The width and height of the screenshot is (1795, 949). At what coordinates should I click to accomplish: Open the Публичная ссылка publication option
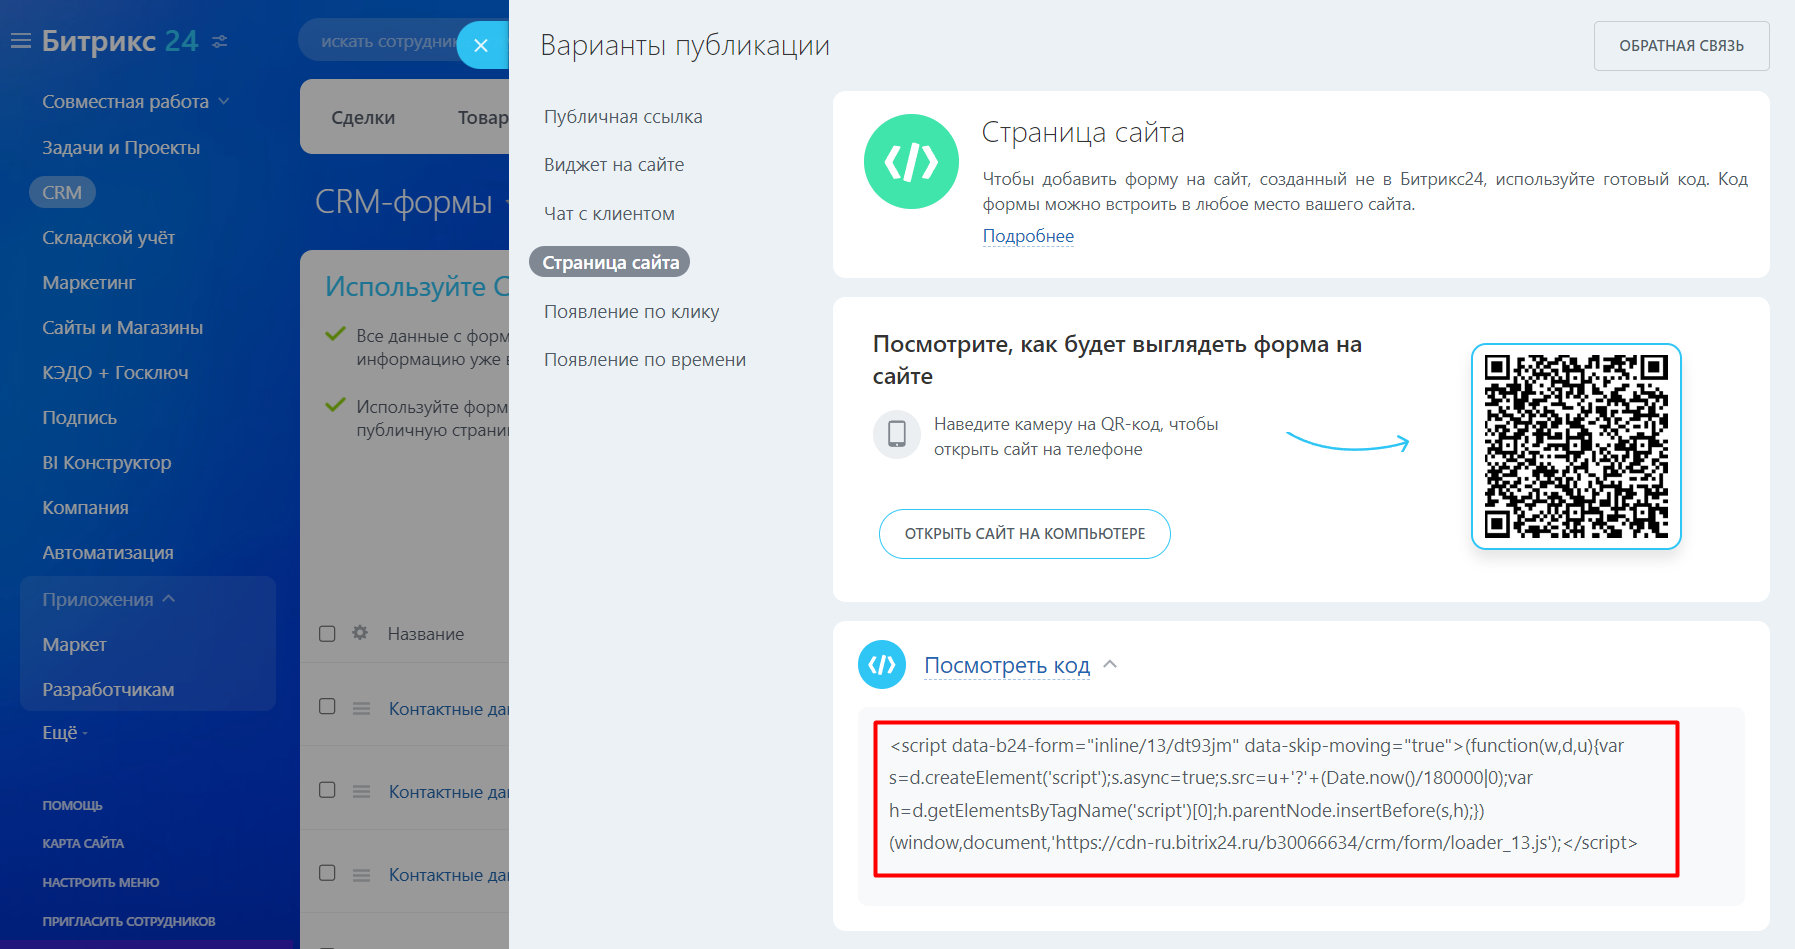(x=622, y=117)
